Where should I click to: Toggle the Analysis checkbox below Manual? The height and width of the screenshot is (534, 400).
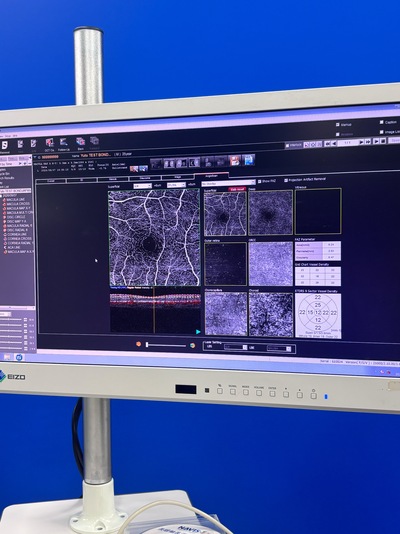338,134
